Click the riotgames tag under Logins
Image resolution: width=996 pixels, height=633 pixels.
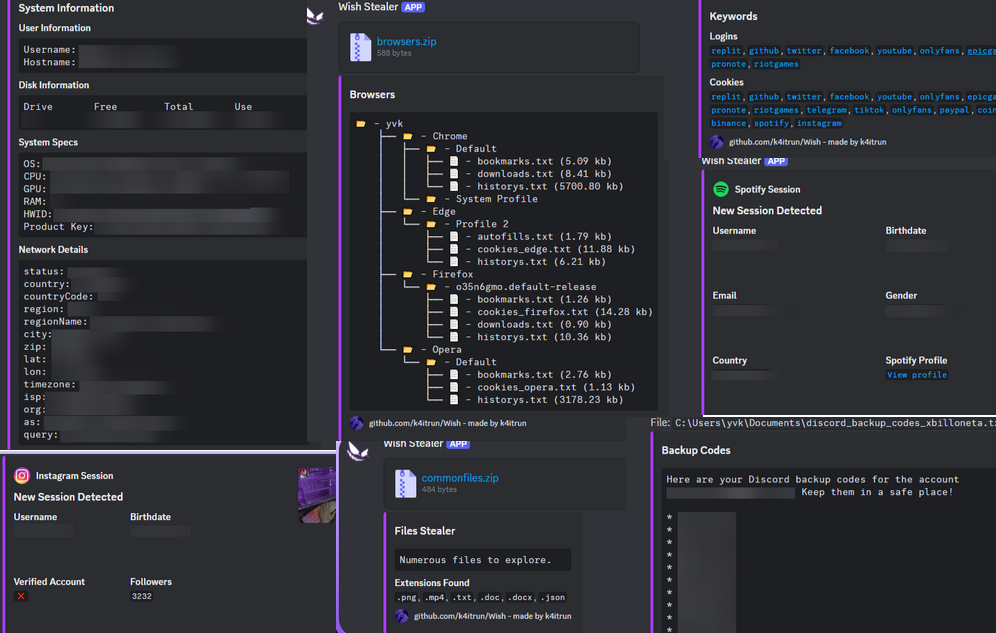point(776,64)
